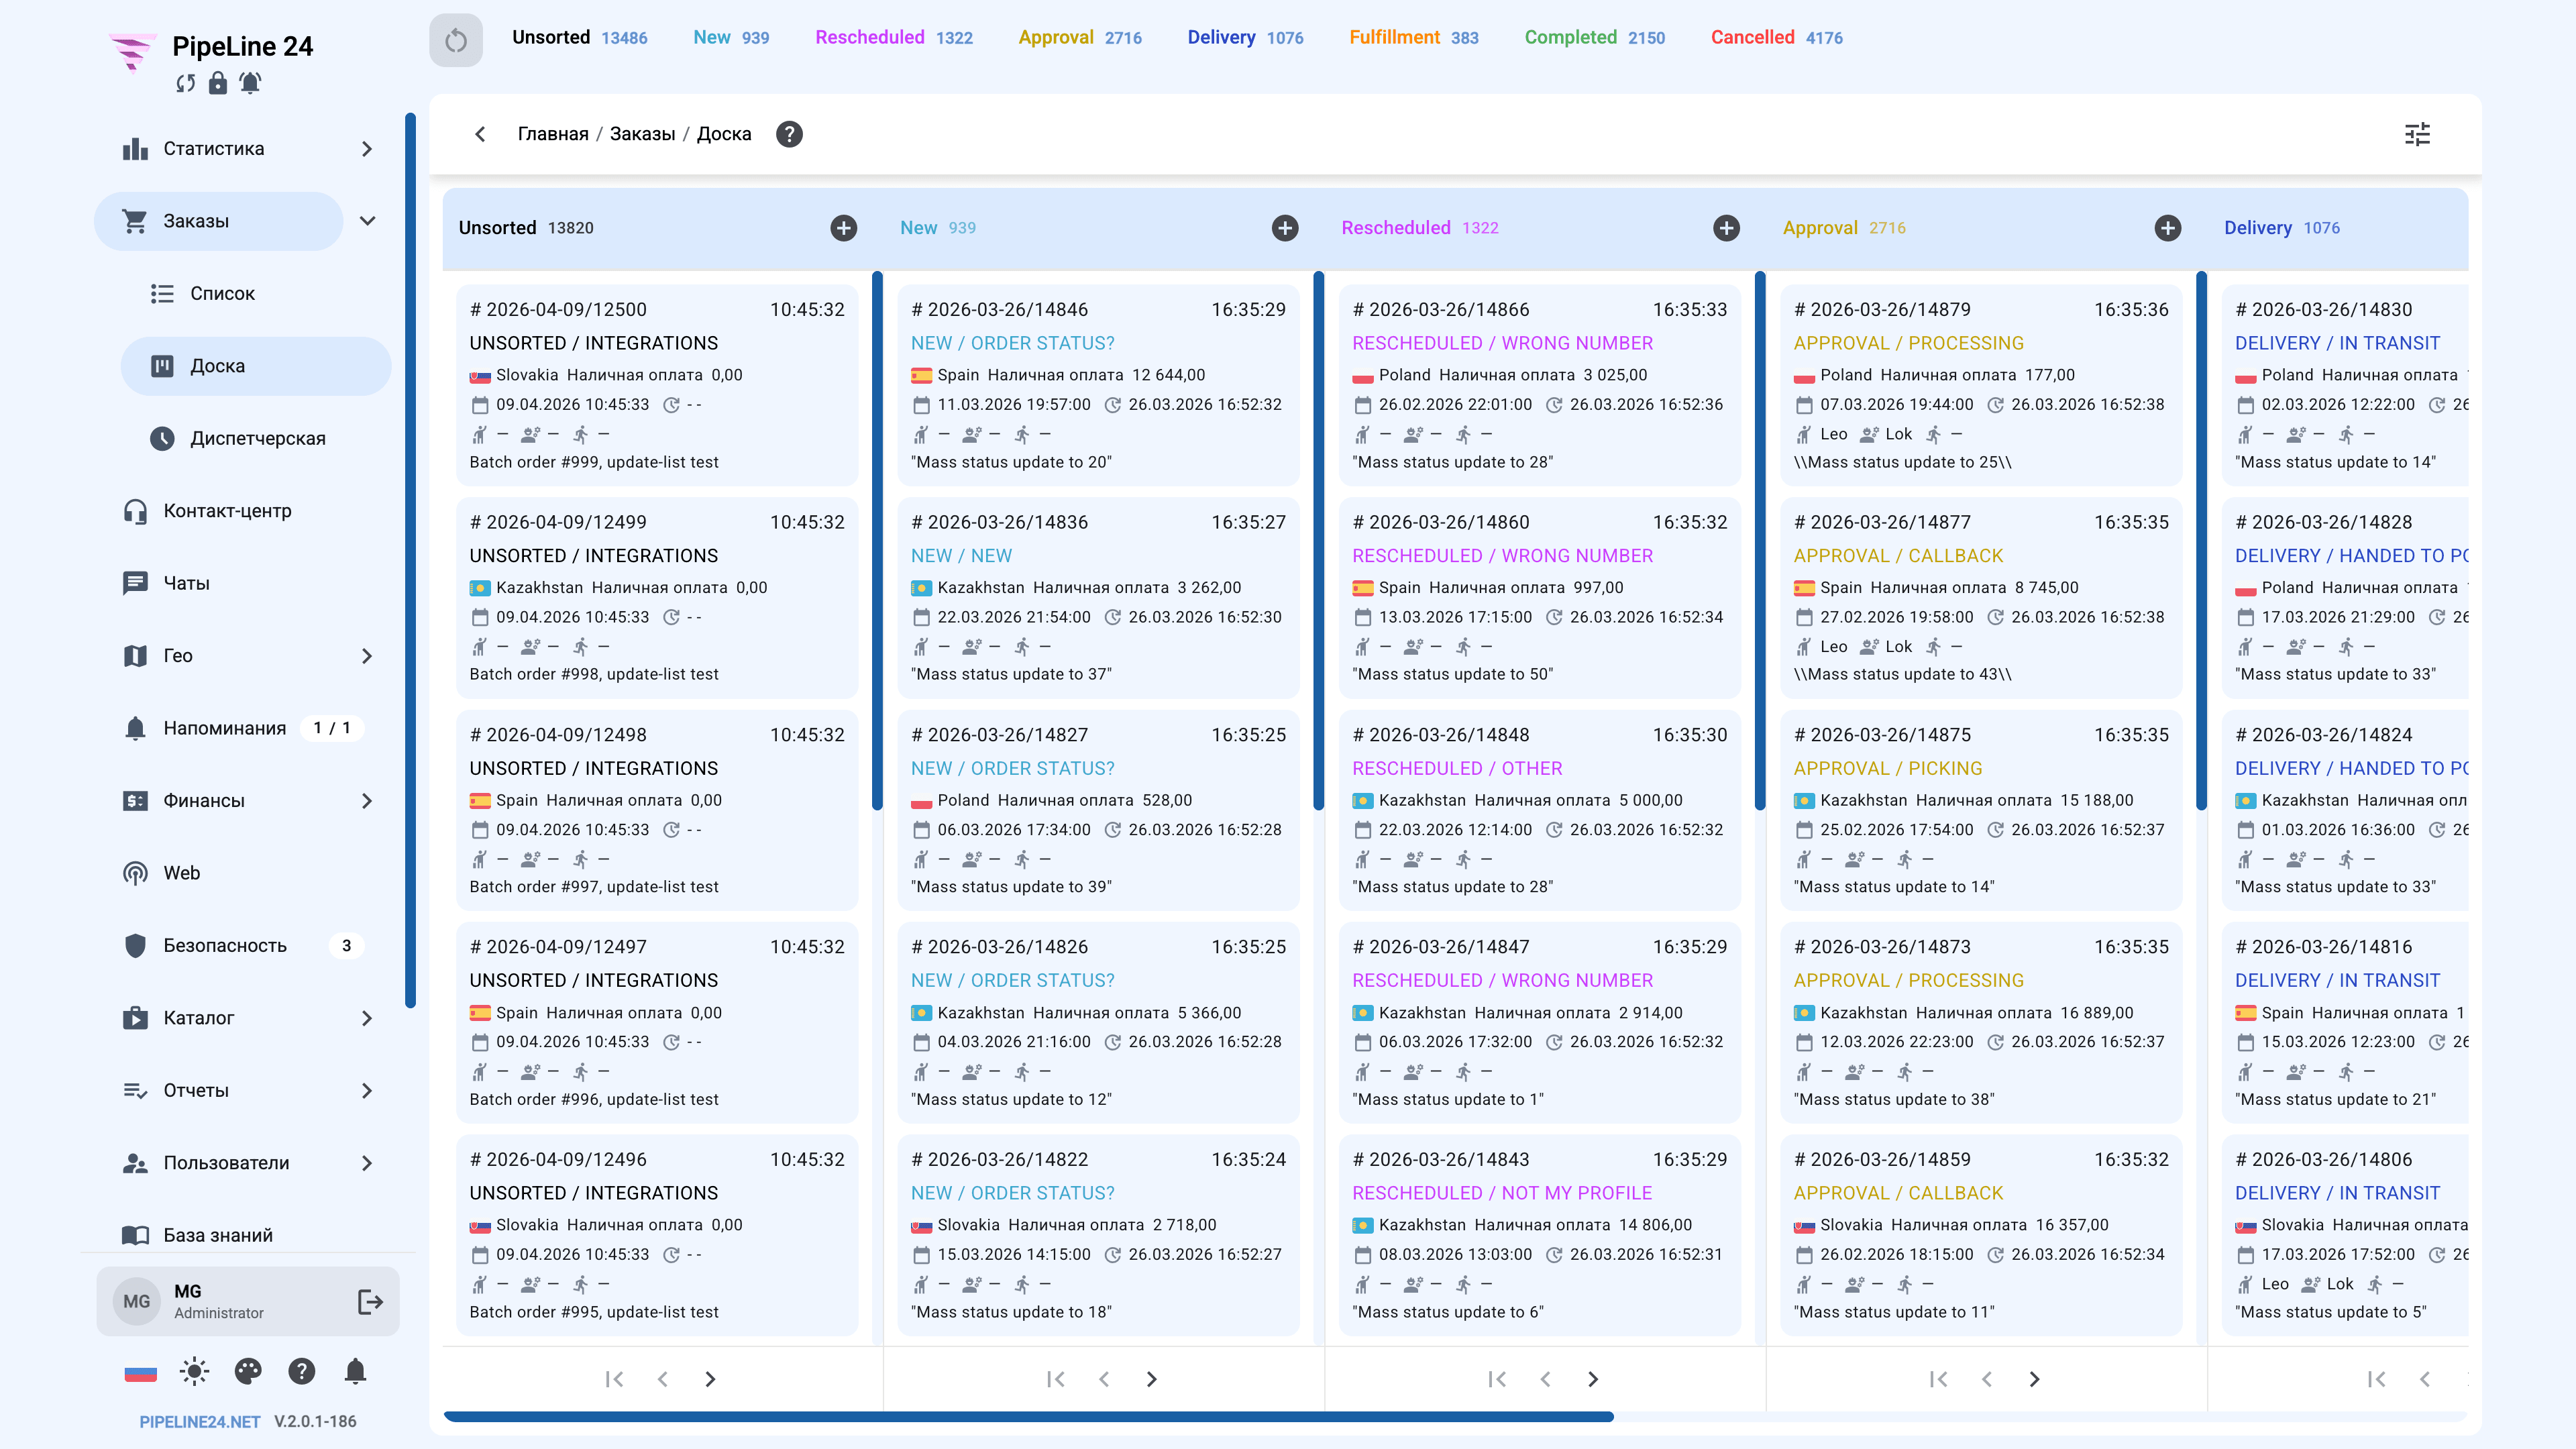
Task: Select Fulfillment status tab at top
Action: point(1413,38)
